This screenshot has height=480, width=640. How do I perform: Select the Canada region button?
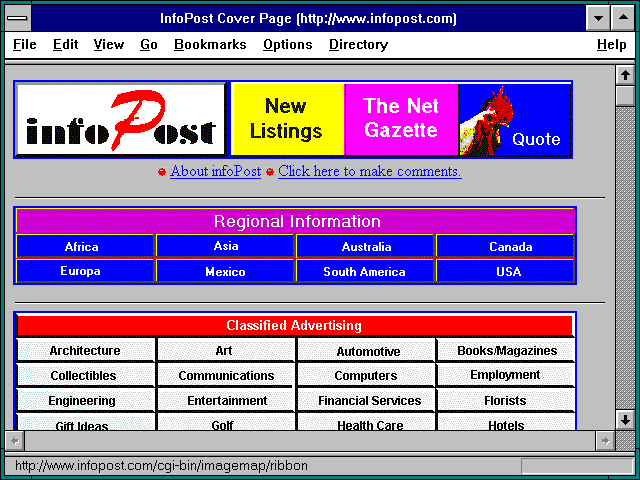point(505,247)
